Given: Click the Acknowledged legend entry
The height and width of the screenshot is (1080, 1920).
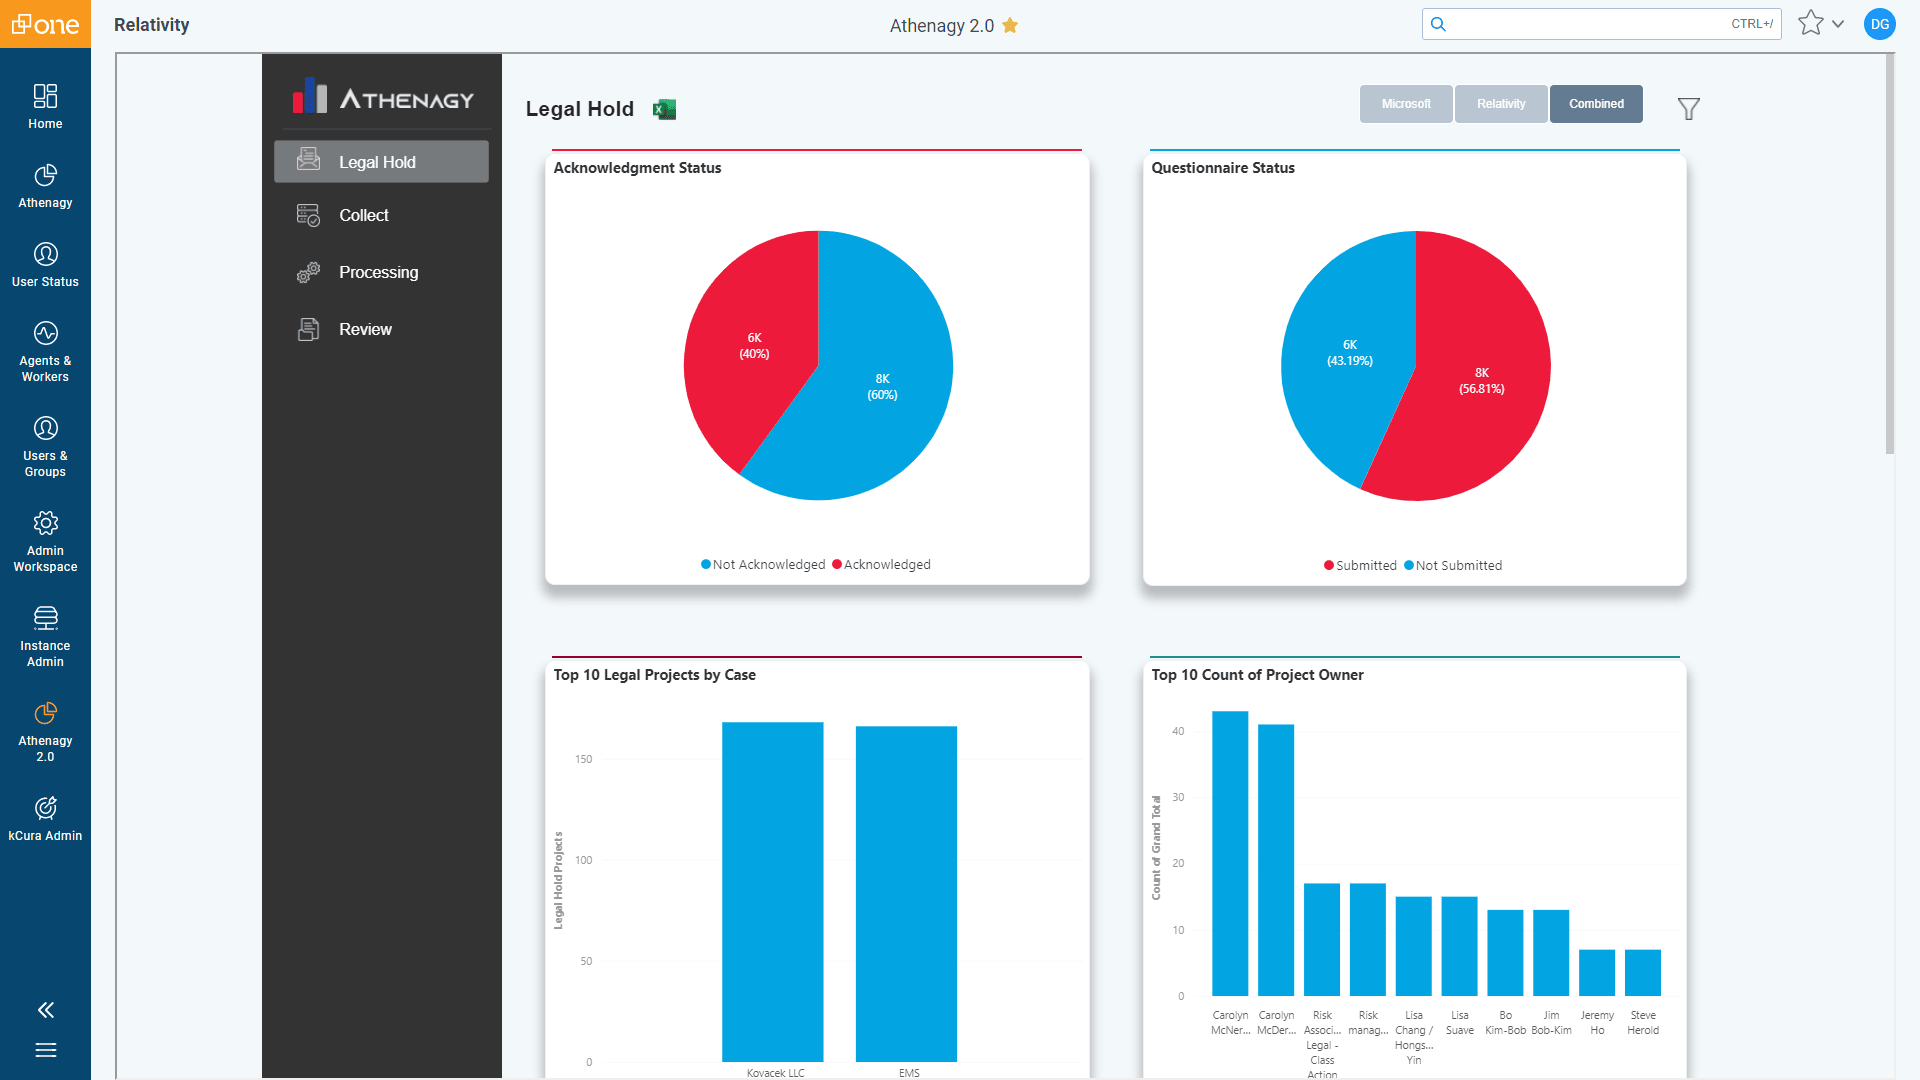Looking at the screenshot, I should pos(881,565).
